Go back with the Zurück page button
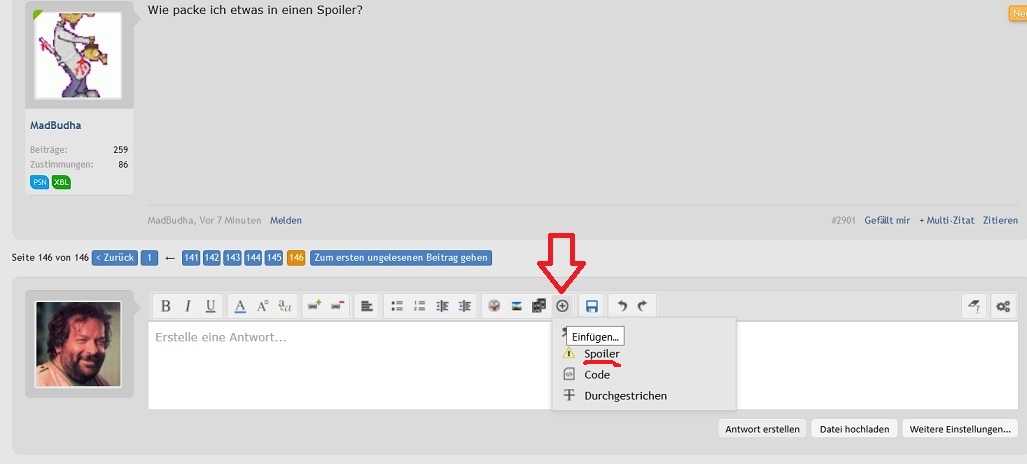The image size is (1027, 464). (115, 258)
